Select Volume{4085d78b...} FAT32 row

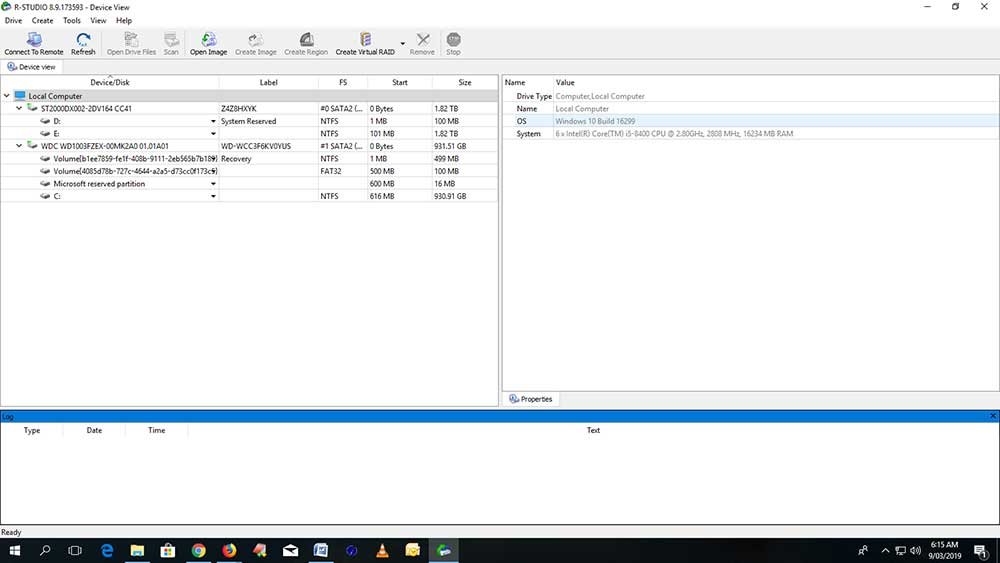[x=249, y=171]
